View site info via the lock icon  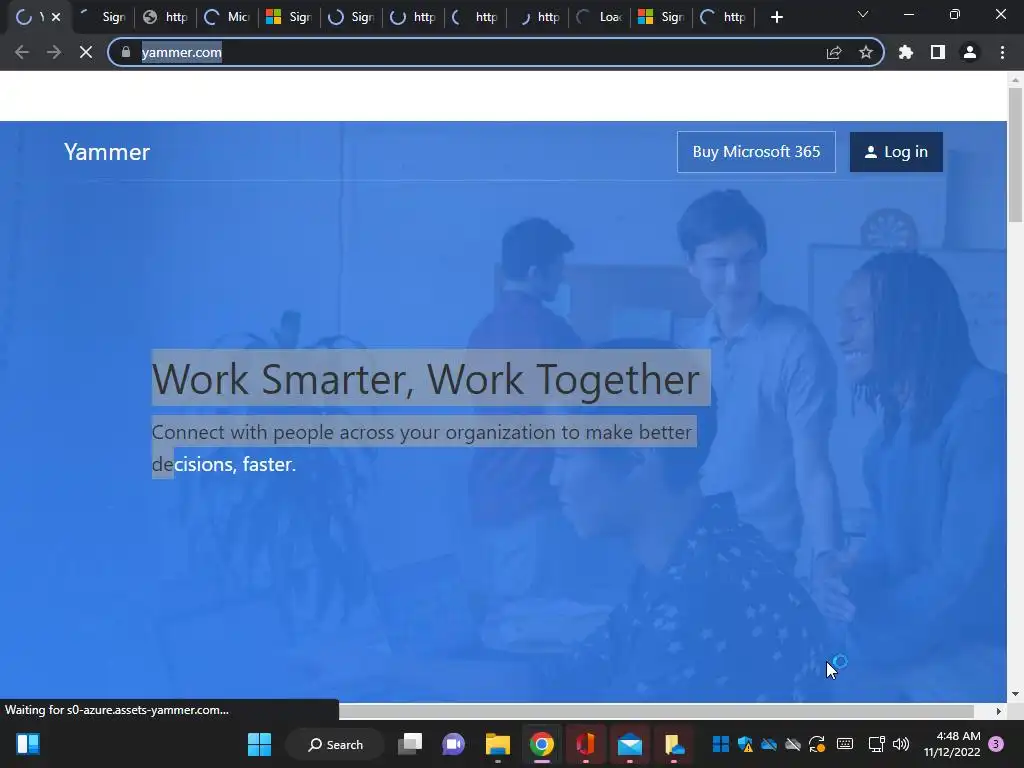click(x=126, y=52)
